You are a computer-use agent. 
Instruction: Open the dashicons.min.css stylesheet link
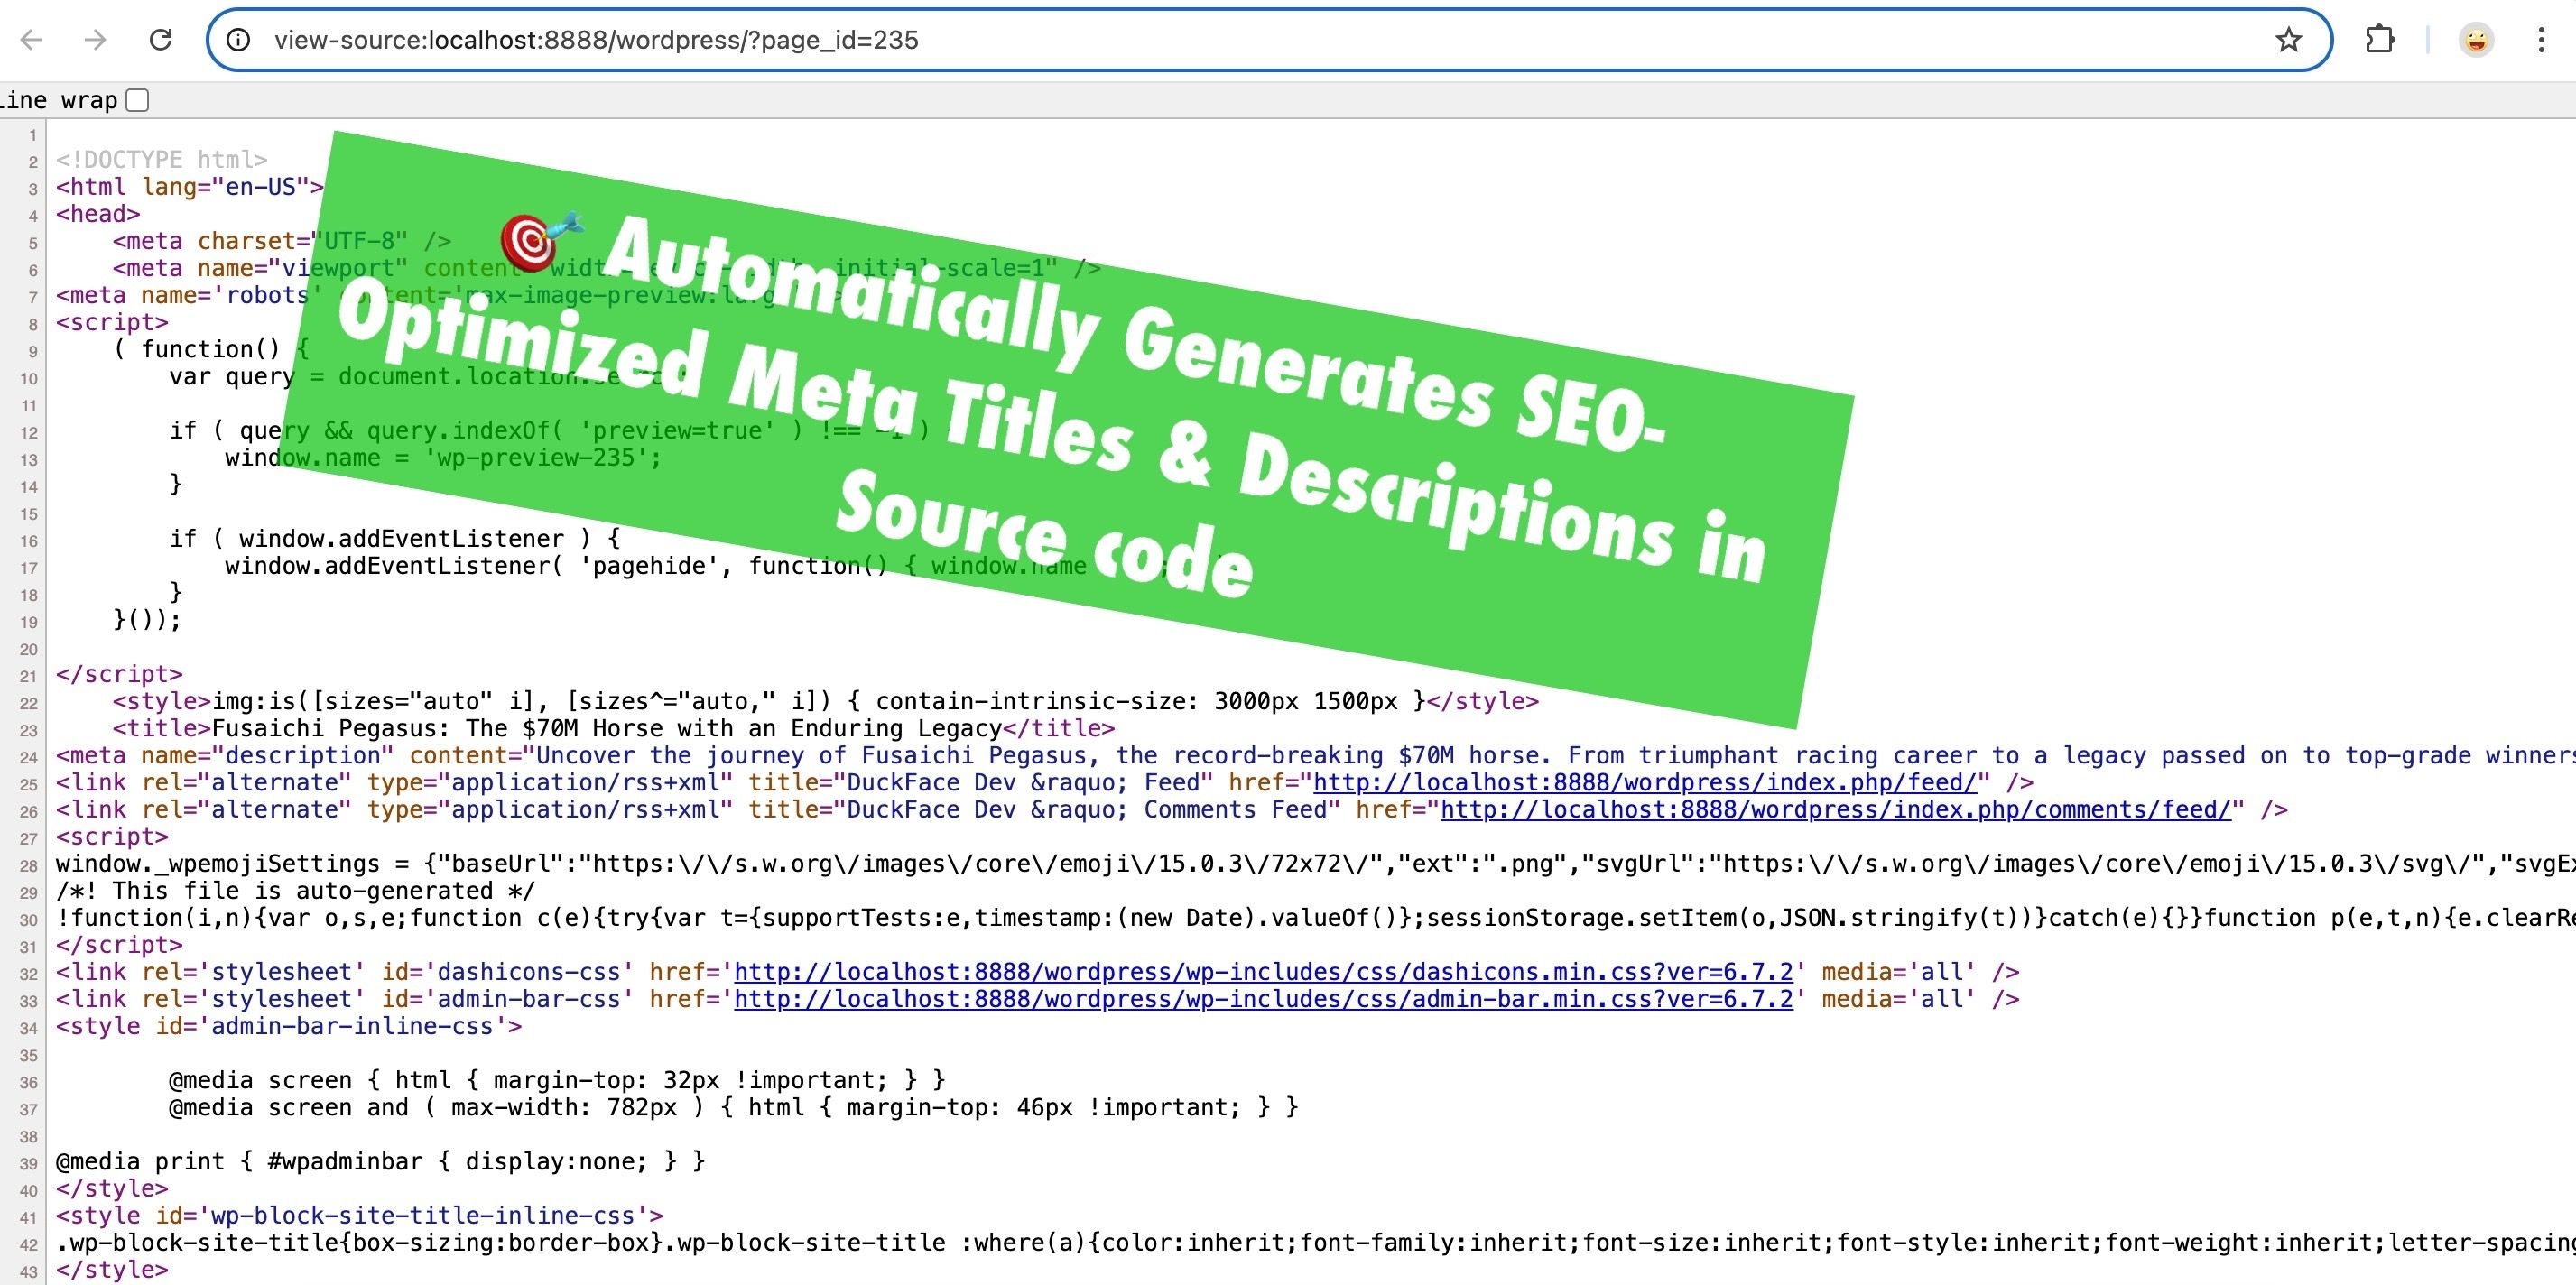coord(1264,972)
